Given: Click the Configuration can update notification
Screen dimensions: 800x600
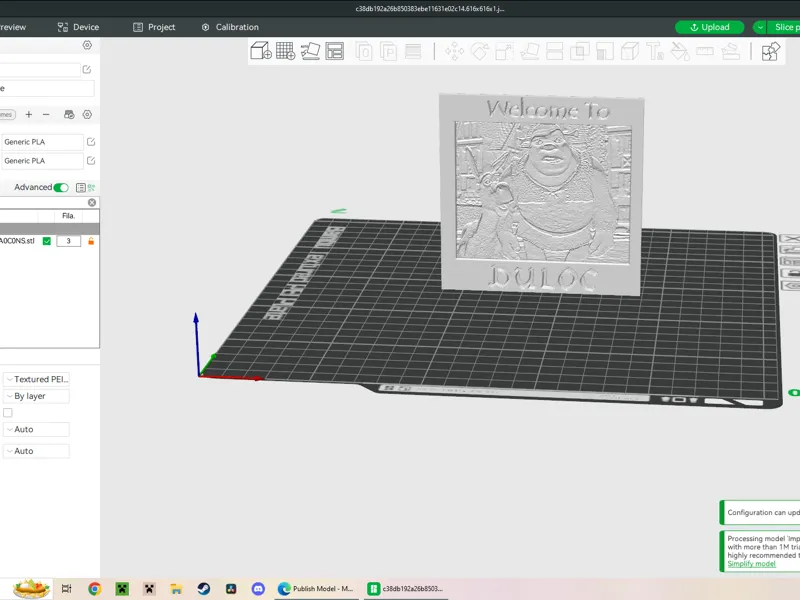Looking at the screenshot, I should (x=760, y=512).
